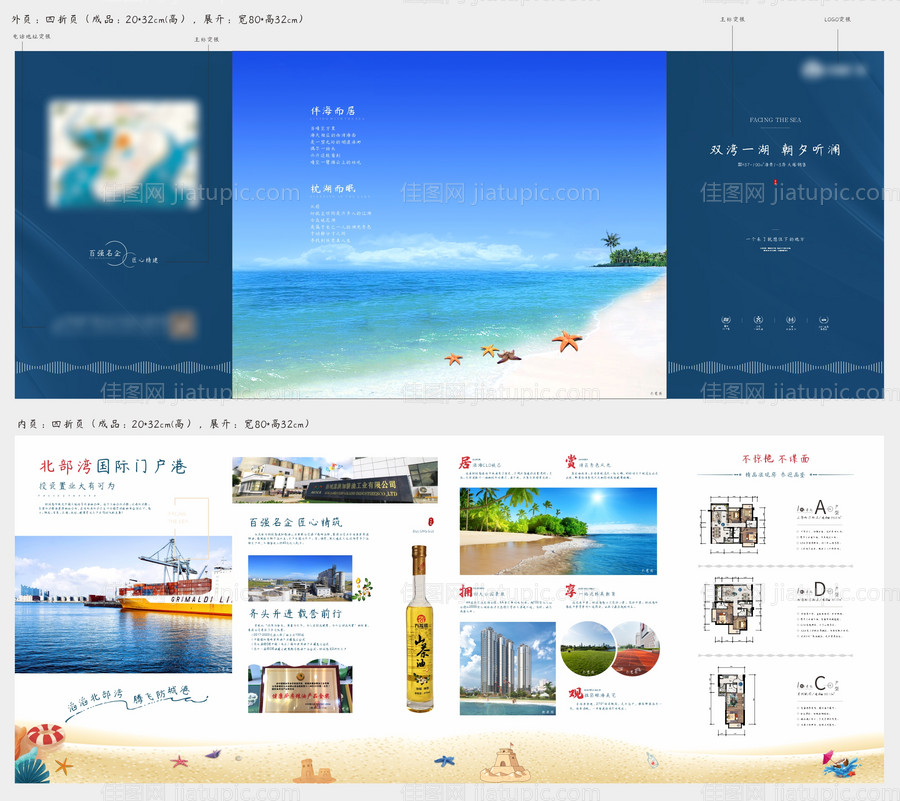This screenshot has height=801, width=900.
Task: Select the third circular icon below 双湾一湖 heading
Action: point(791,319)
